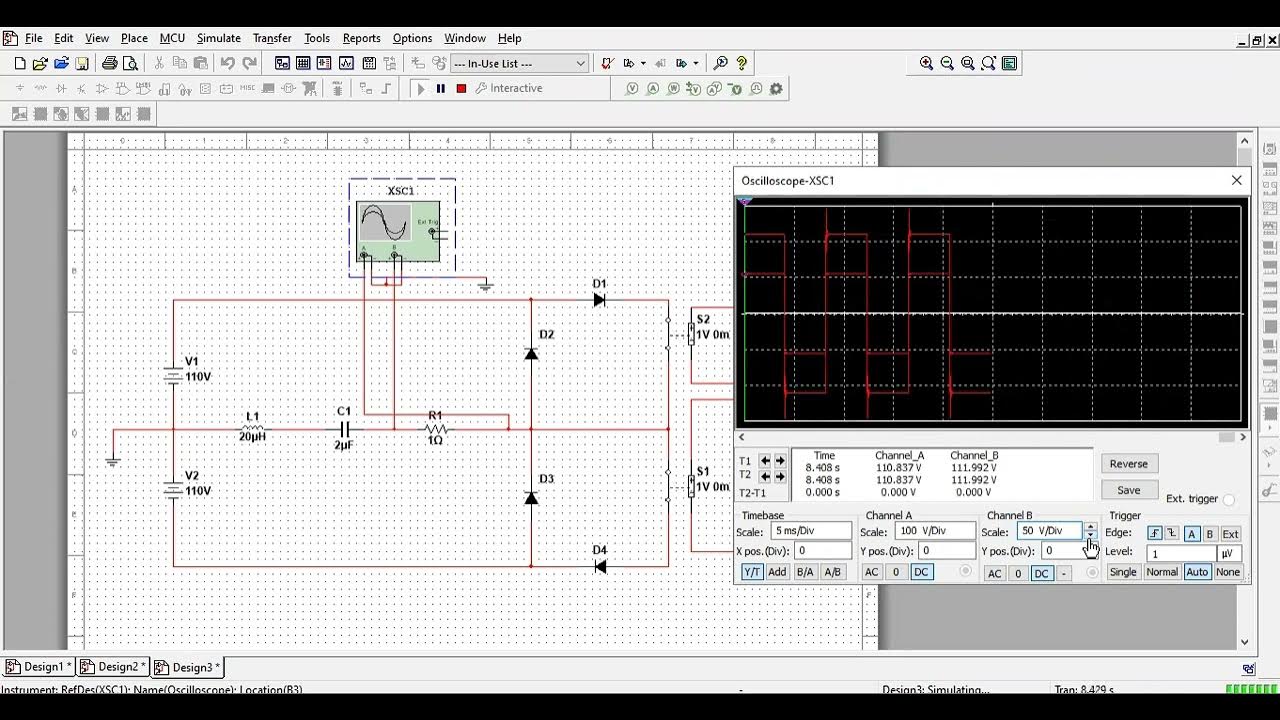Image resolution: width=1280 pixels, height=720 pixels.
Task: Move cursor T1 left
Action: click(x=765, y=461)
